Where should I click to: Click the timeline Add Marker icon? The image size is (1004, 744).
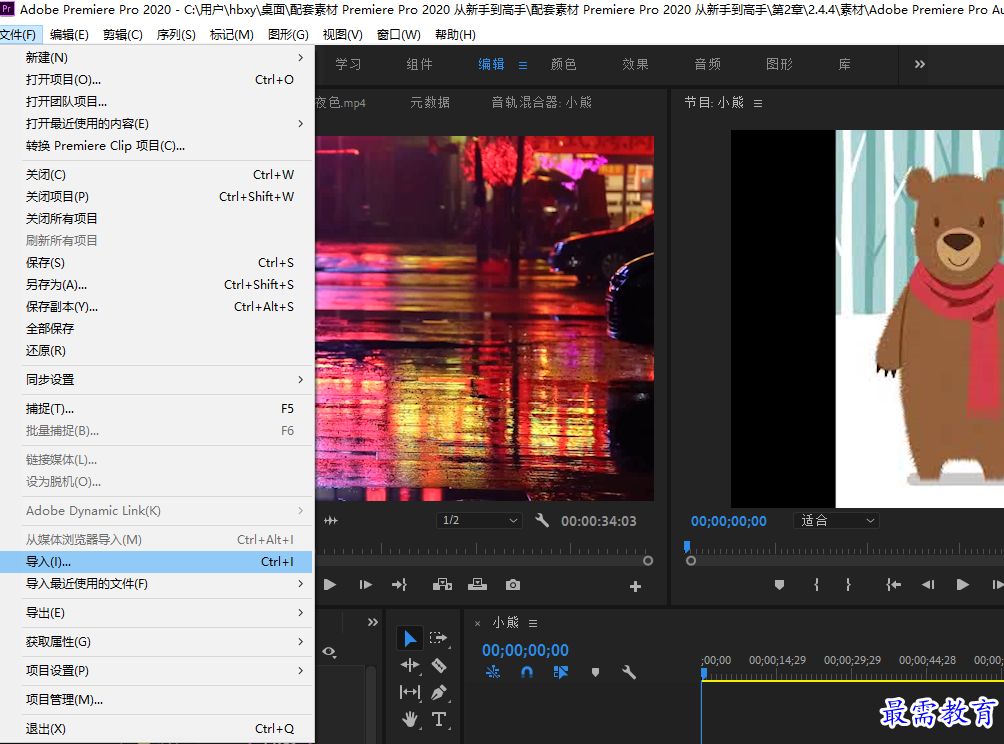[x=595, y=672]
